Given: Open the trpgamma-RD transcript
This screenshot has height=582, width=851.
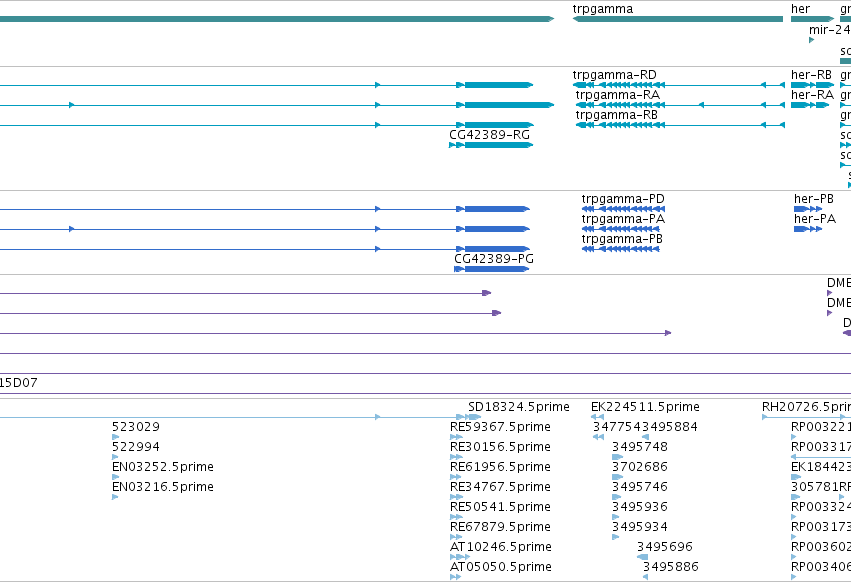Looking at the screenshot, I should pos(678,85).
